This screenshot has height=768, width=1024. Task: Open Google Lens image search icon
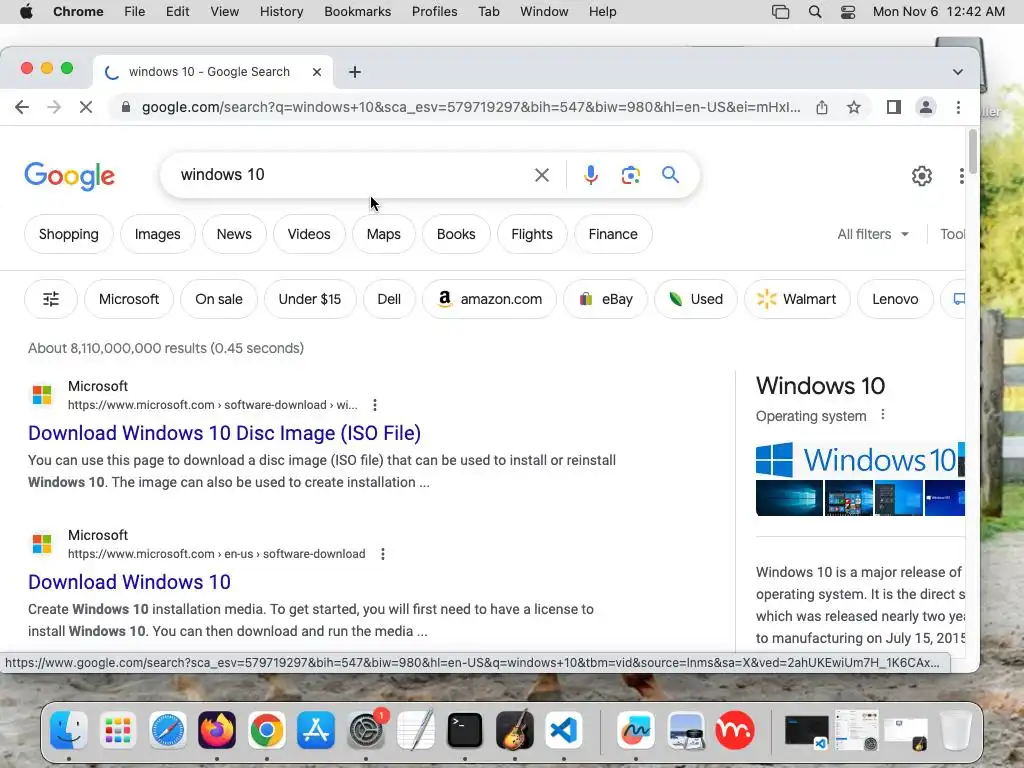[630, 175]
